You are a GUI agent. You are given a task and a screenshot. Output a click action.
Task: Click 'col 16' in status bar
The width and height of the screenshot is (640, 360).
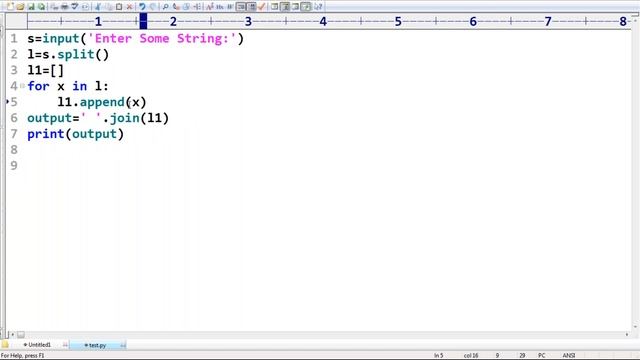[x=471, y=356]
